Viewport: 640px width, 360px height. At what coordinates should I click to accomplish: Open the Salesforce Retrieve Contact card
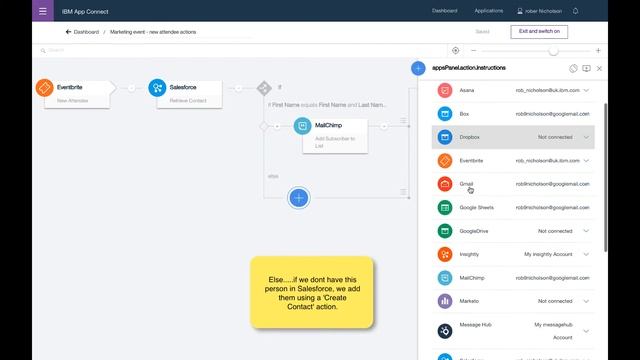189,94
